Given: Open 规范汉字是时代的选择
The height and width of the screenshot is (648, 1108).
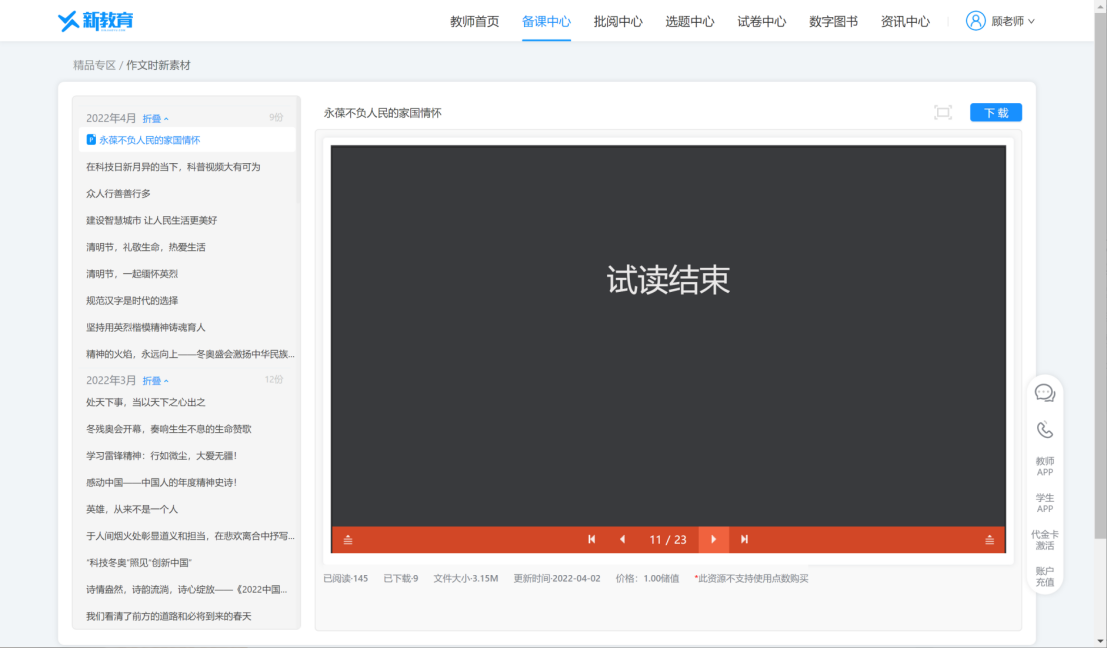Looking at the screenshot, I should (x=132, y=300).
